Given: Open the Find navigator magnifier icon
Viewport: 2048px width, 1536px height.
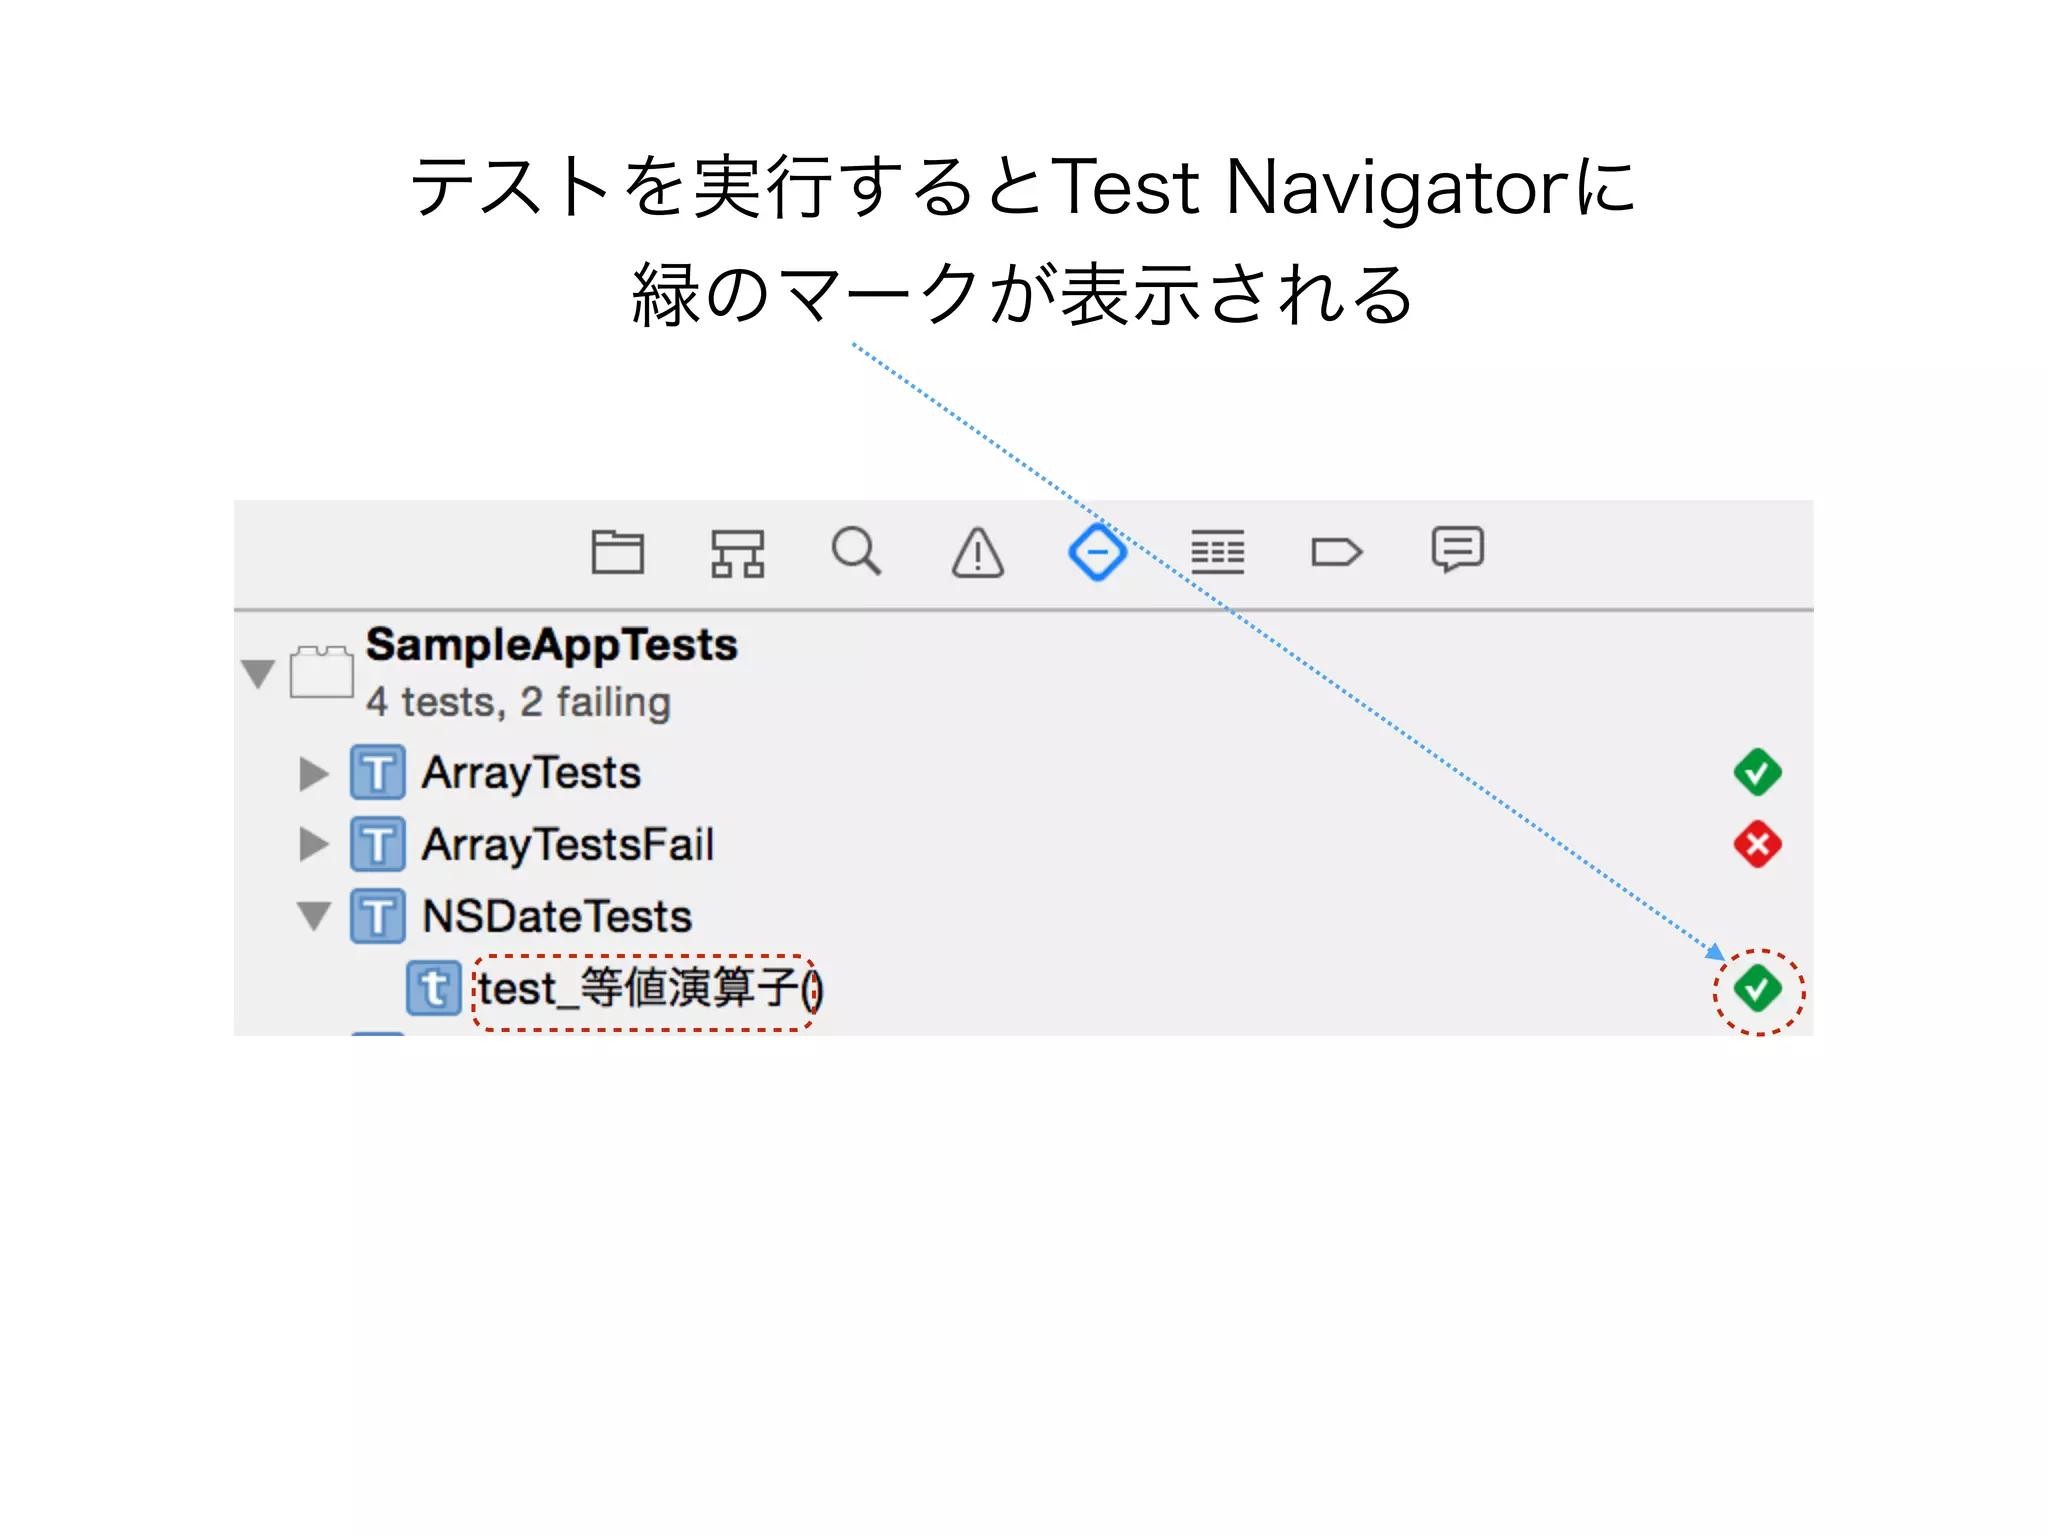Looking at the screenshot, I should coord(856,550).
